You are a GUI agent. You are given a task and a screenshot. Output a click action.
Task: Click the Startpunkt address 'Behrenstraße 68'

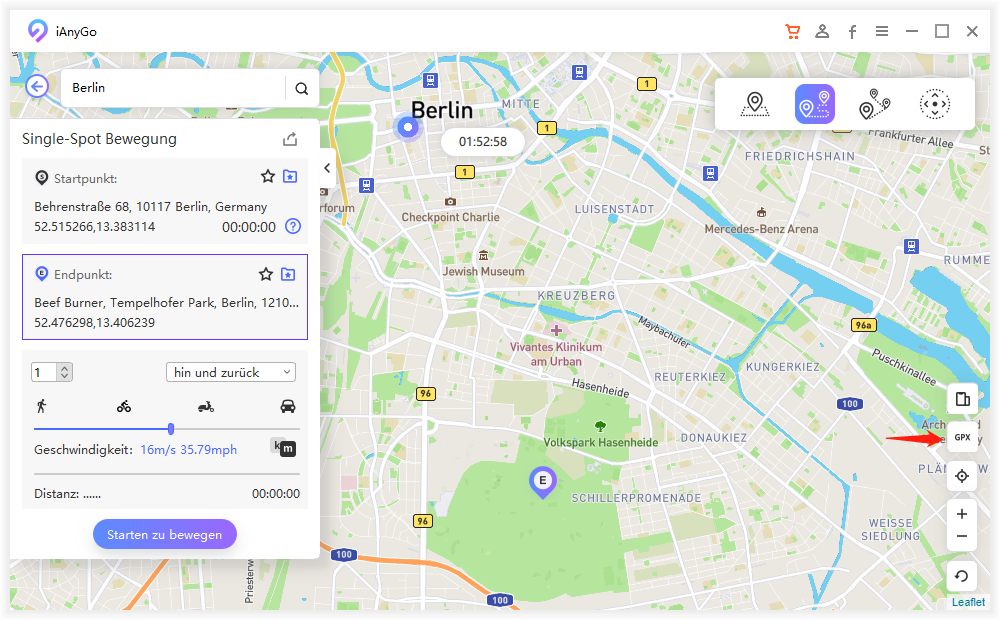pyautogui.click(x=151, y=207)
